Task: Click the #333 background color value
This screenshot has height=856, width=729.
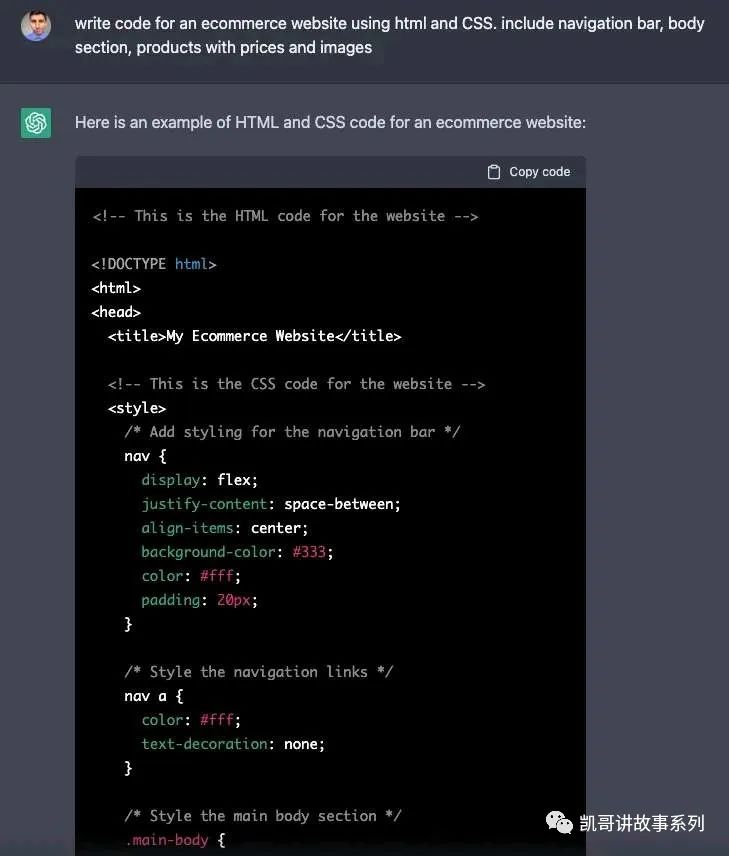Action: [309, 552]
